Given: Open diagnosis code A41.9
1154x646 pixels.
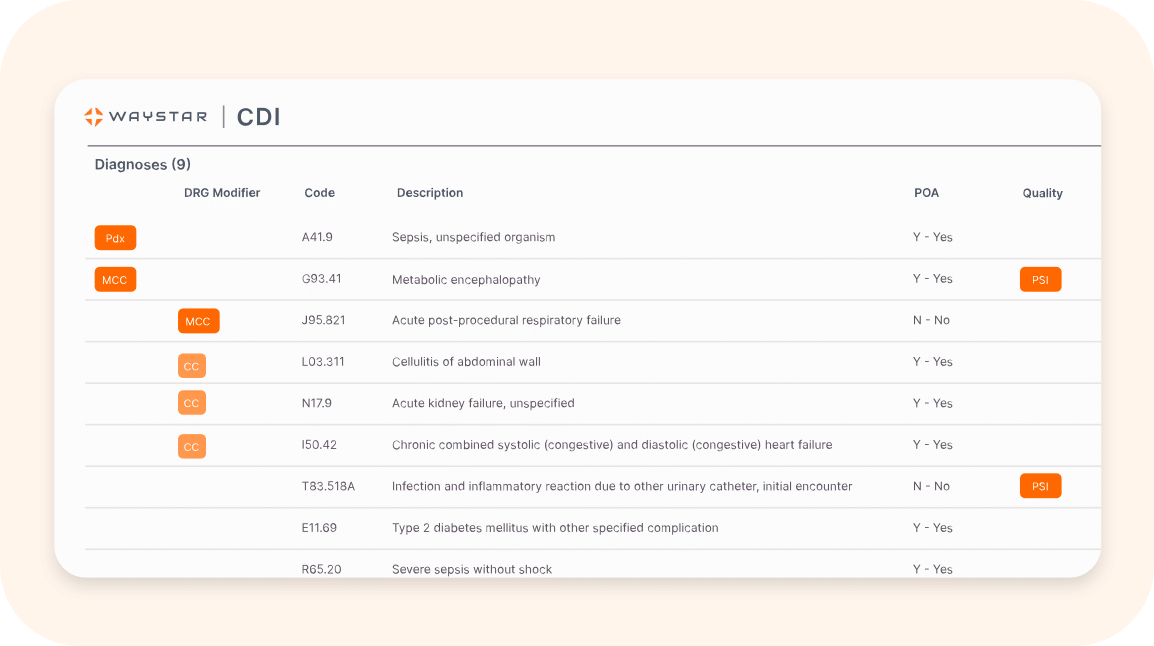Looking at the screenshot, I should (317, 238).
